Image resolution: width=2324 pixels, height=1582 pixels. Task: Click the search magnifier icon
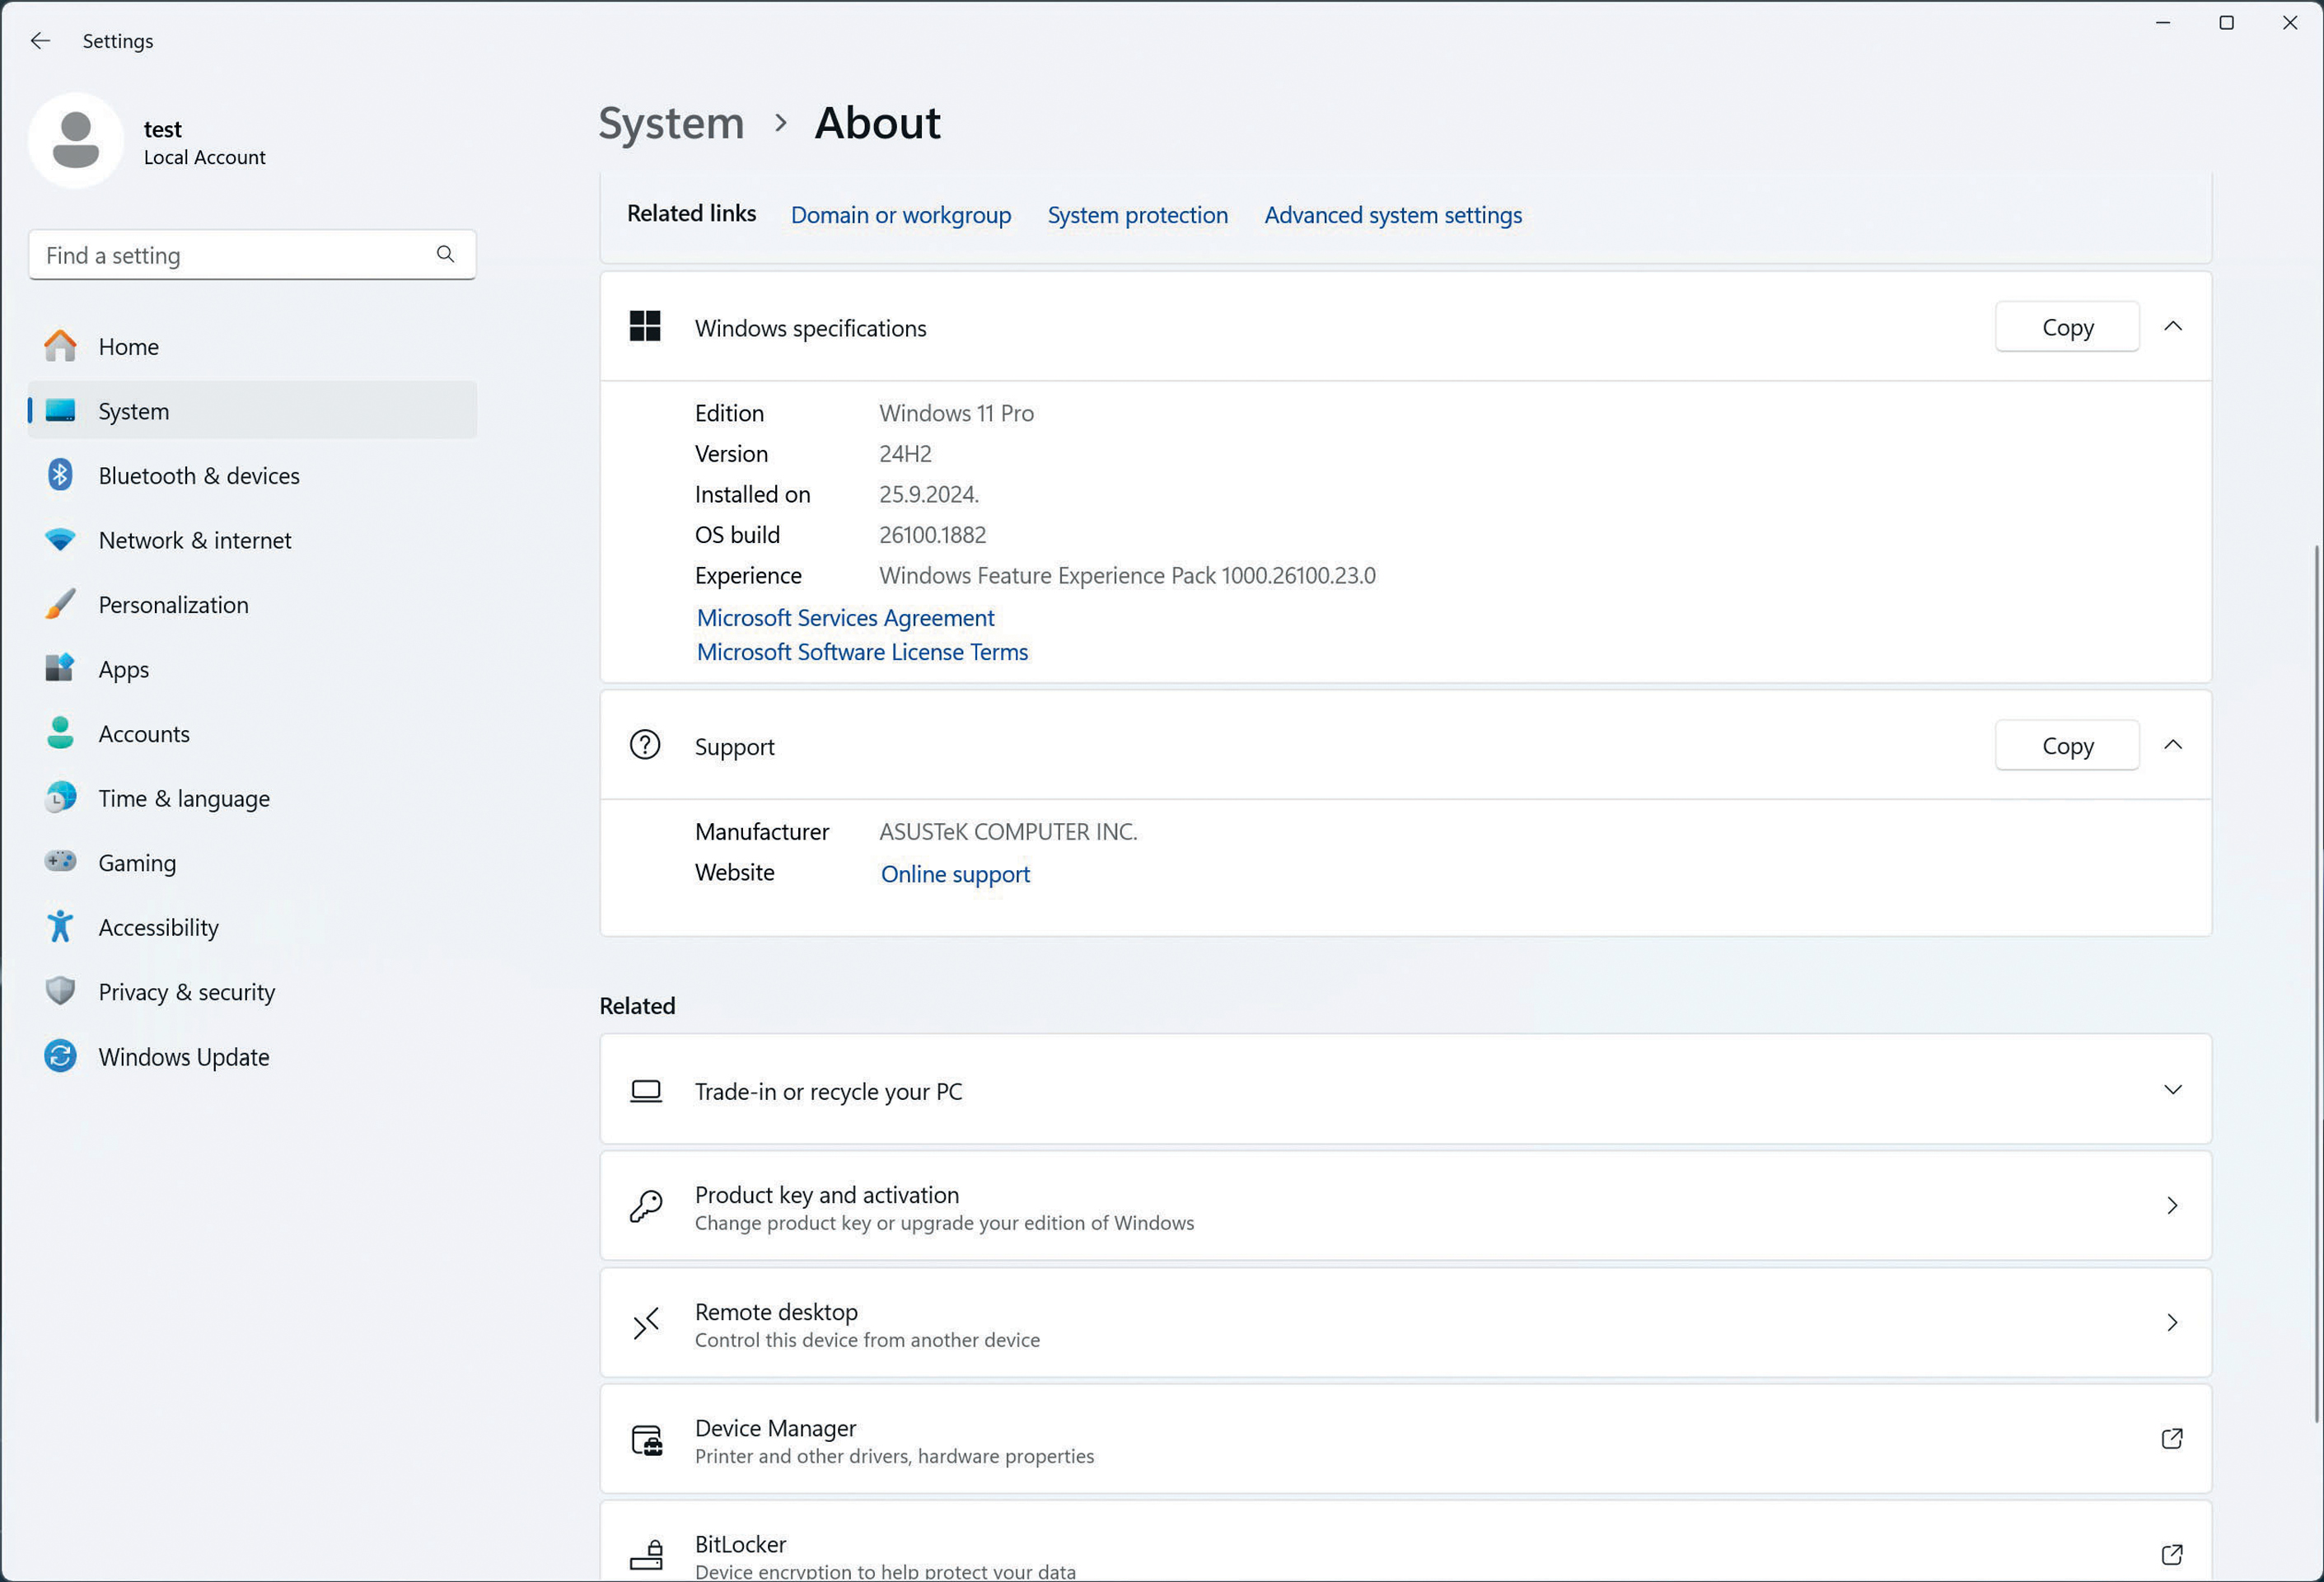(446, 255)
